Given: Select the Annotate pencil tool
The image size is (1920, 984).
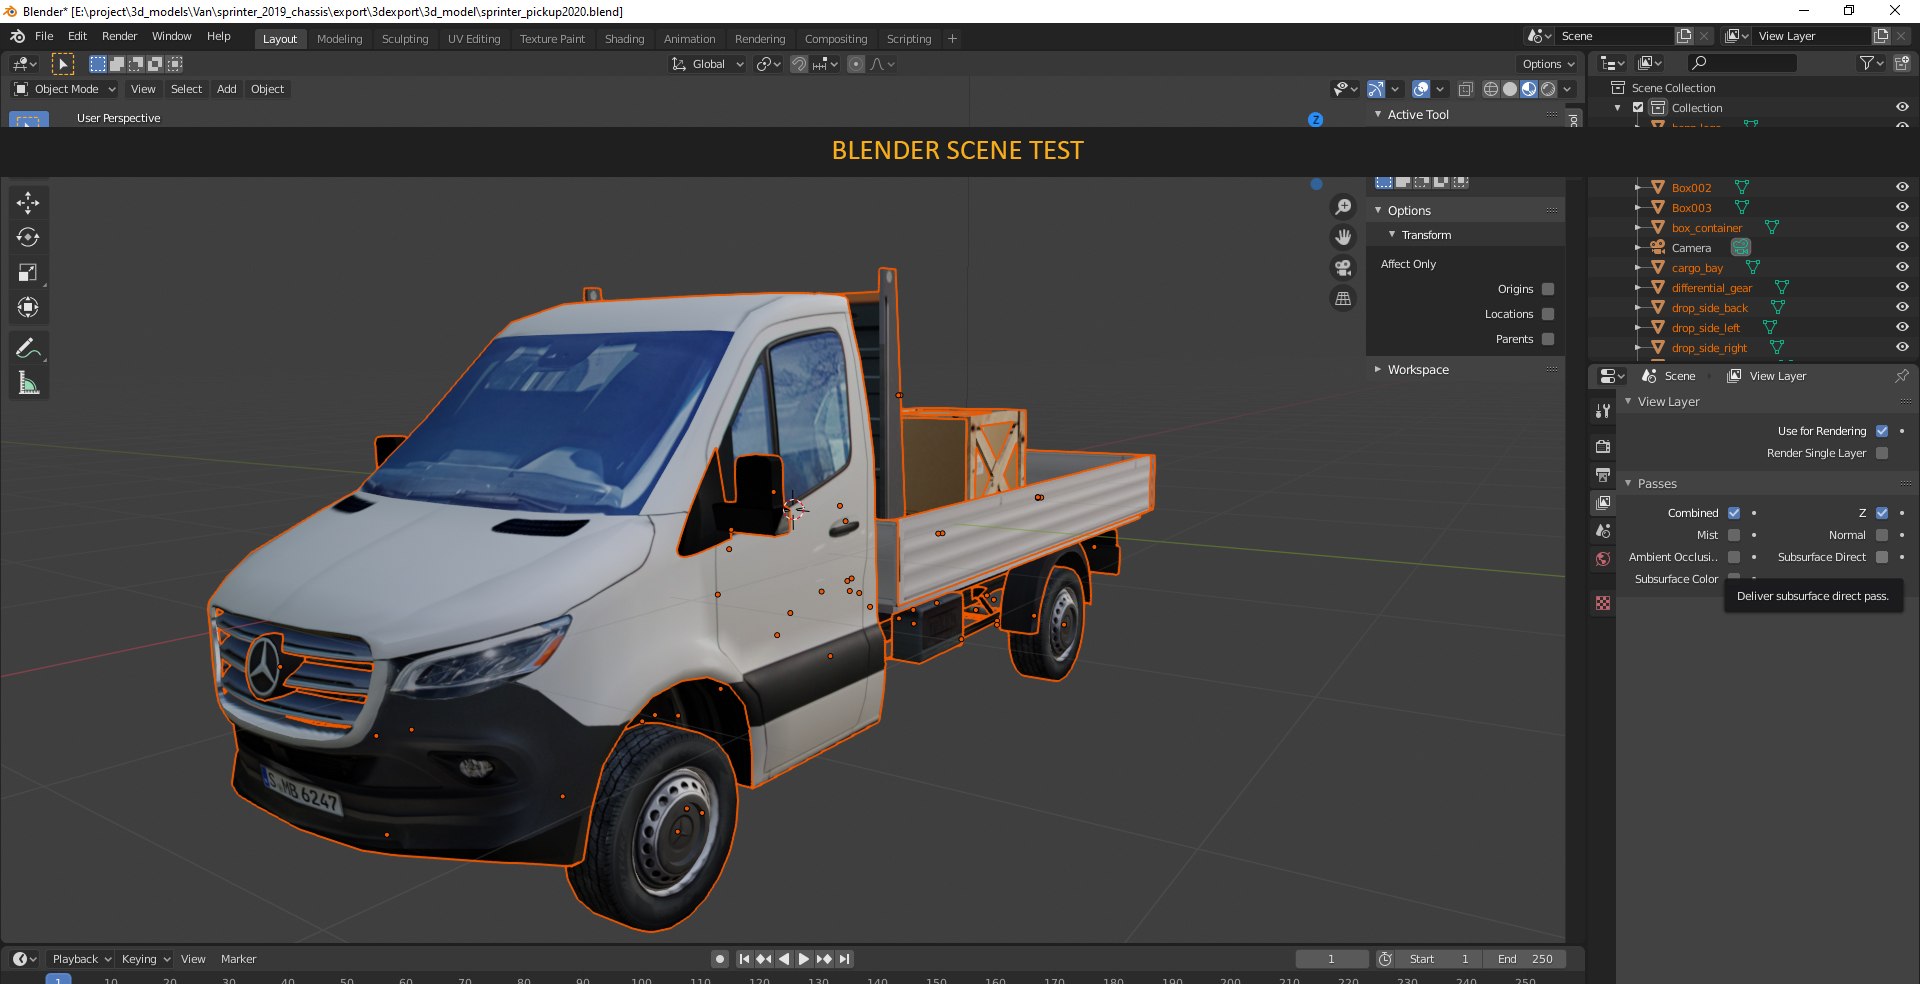Looking at the screenshot, I should (x=28, y=348).
